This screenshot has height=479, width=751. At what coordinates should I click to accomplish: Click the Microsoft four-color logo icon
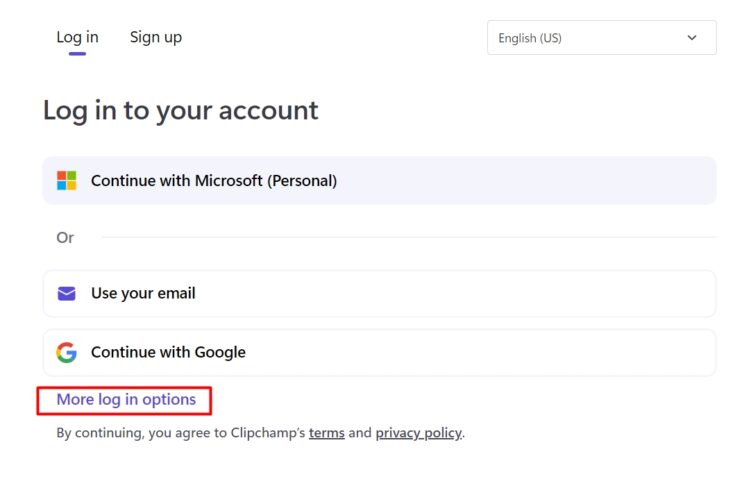tap(67, 181)
